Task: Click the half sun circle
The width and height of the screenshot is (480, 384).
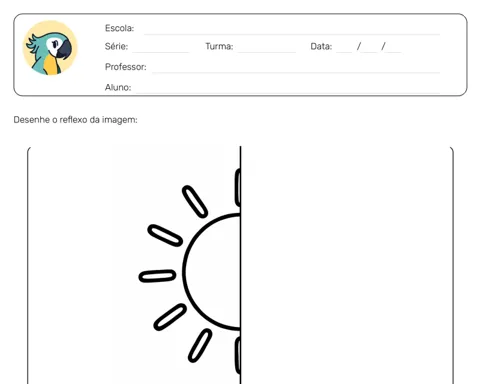Action: coord(212,272)
